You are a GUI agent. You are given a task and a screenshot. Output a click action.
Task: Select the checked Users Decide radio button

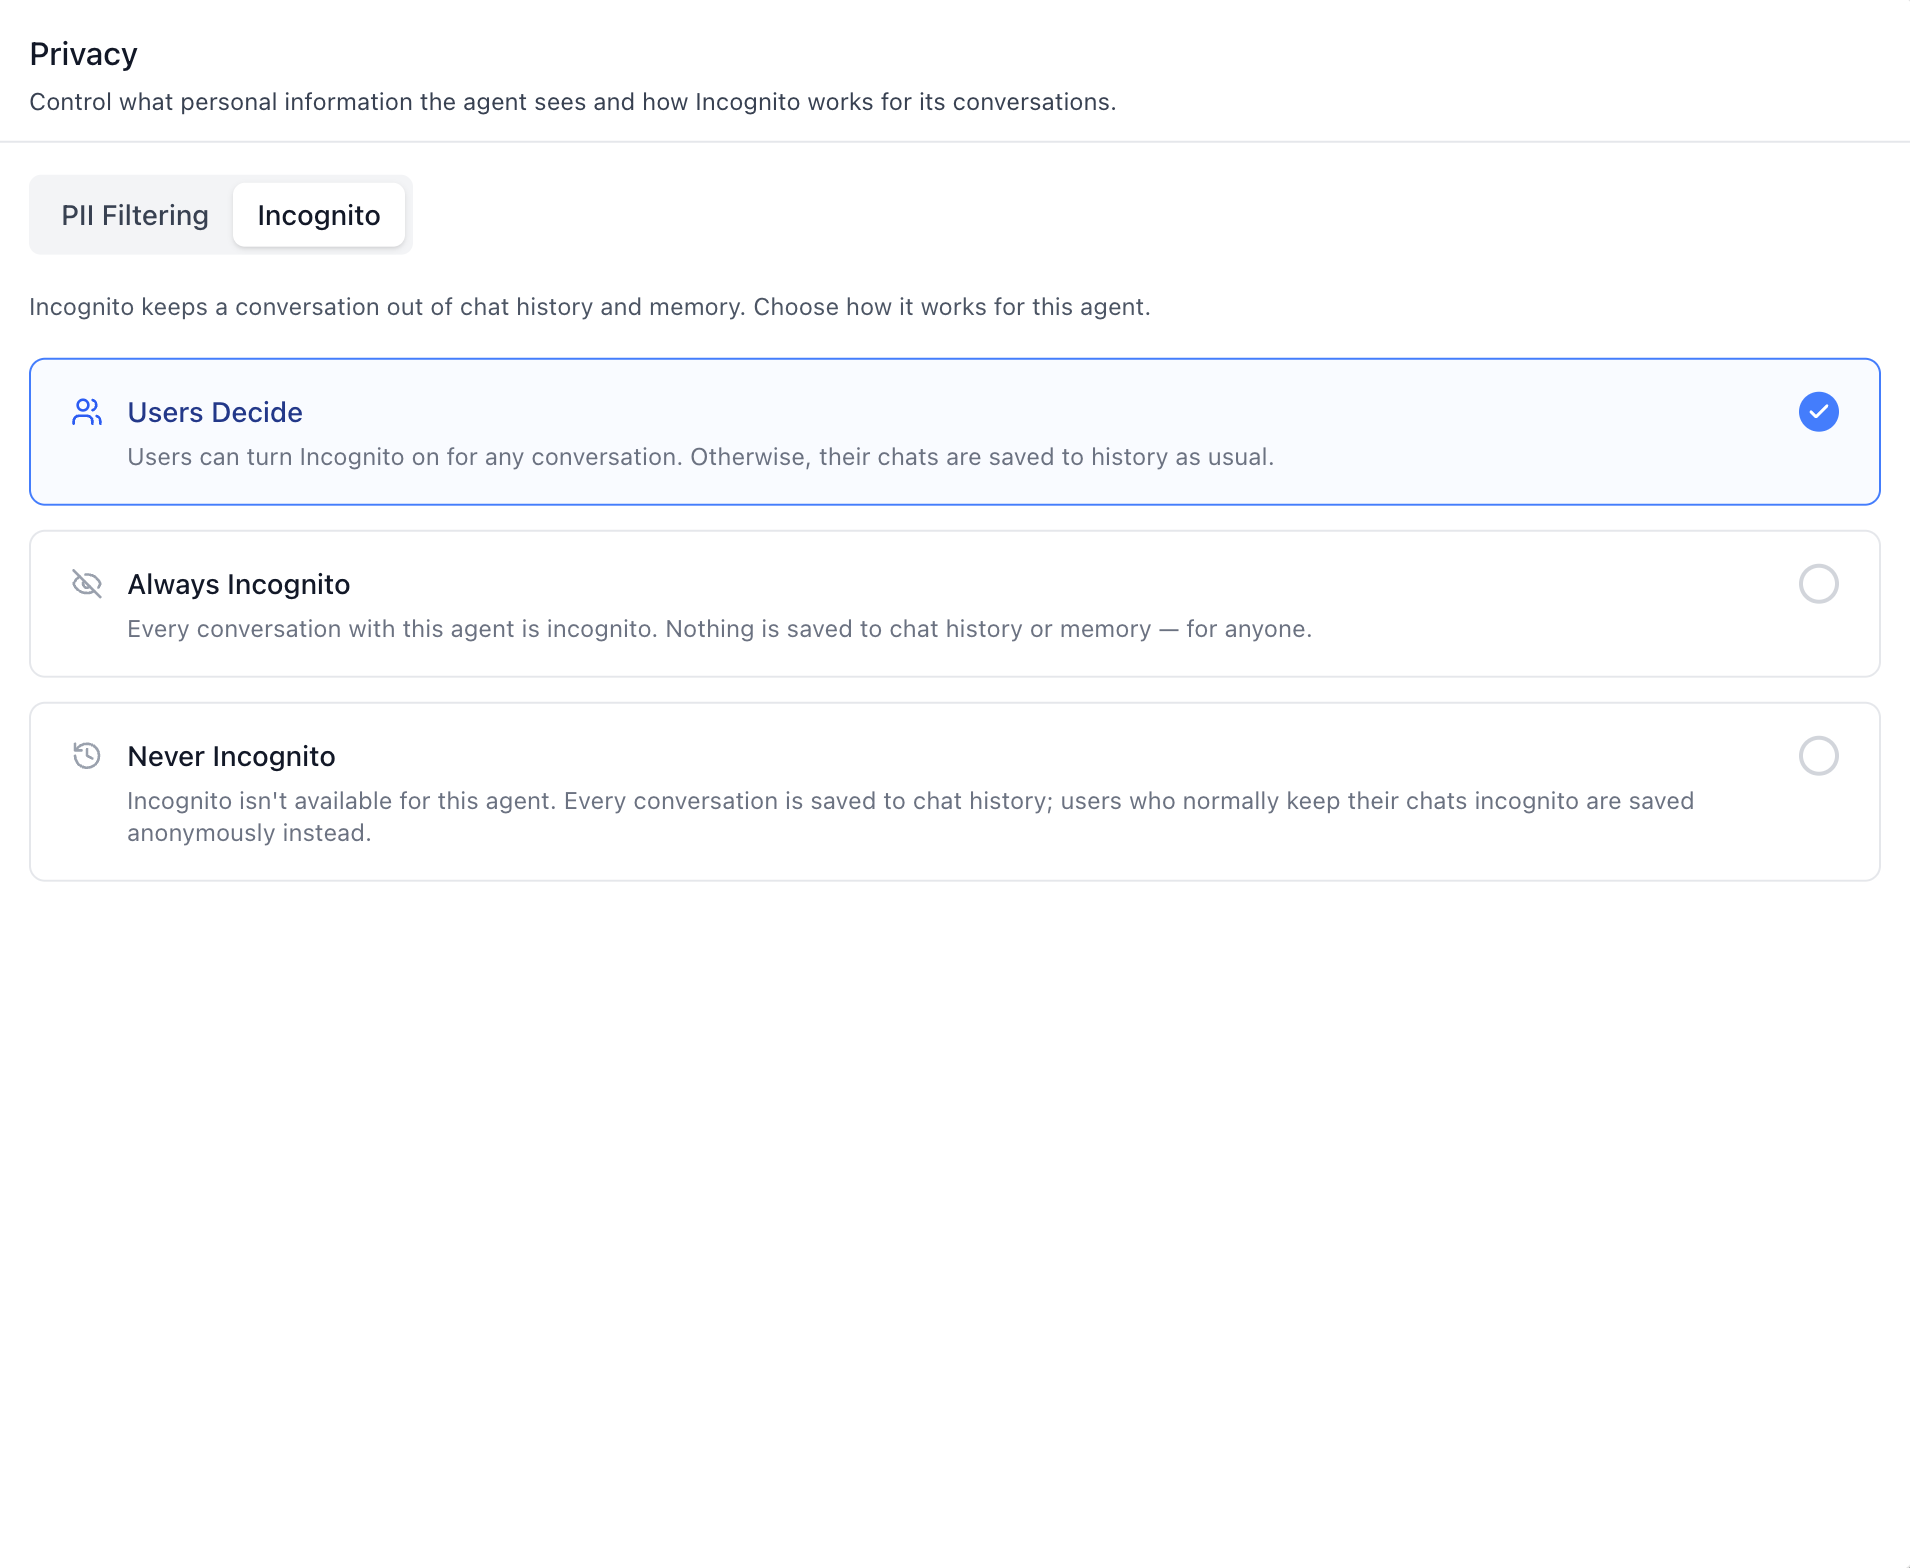pyautogui.click(x=1818, y=412)
